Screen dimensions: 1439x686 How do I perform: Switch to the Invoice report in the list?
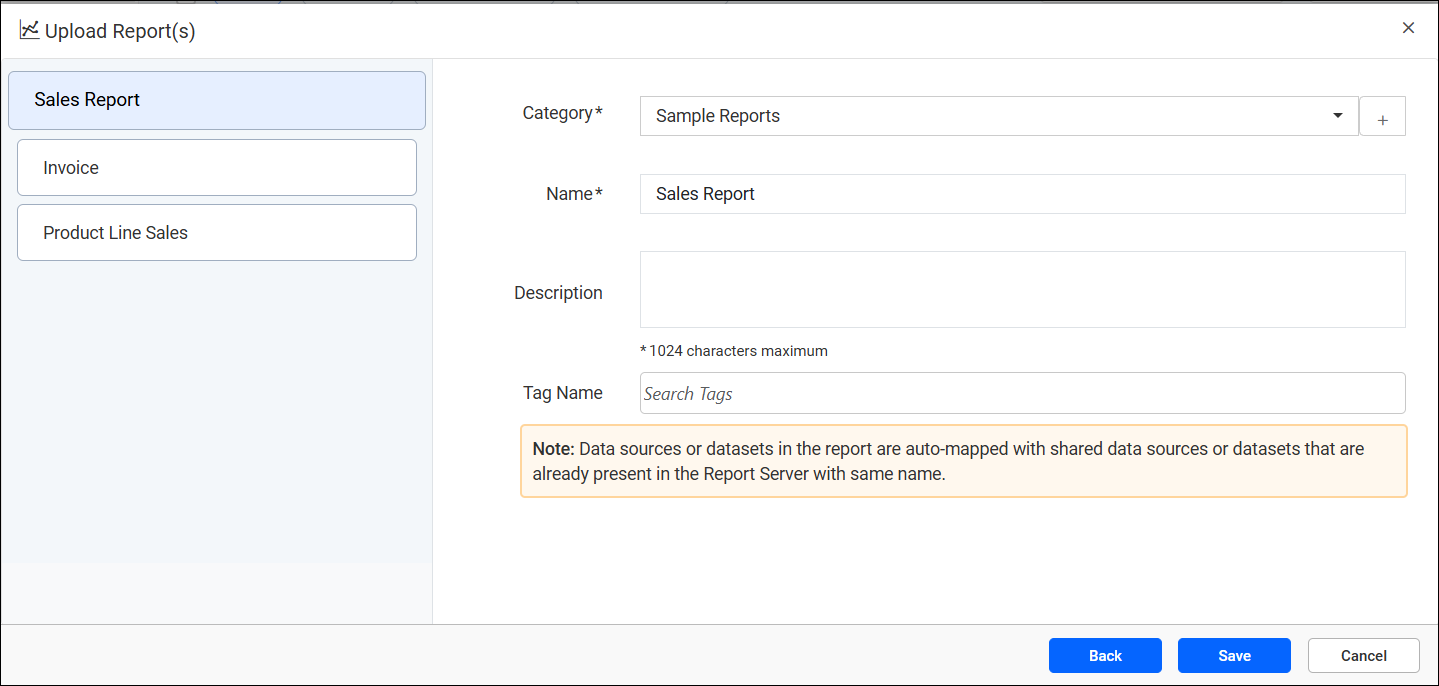tap(216, 167)
